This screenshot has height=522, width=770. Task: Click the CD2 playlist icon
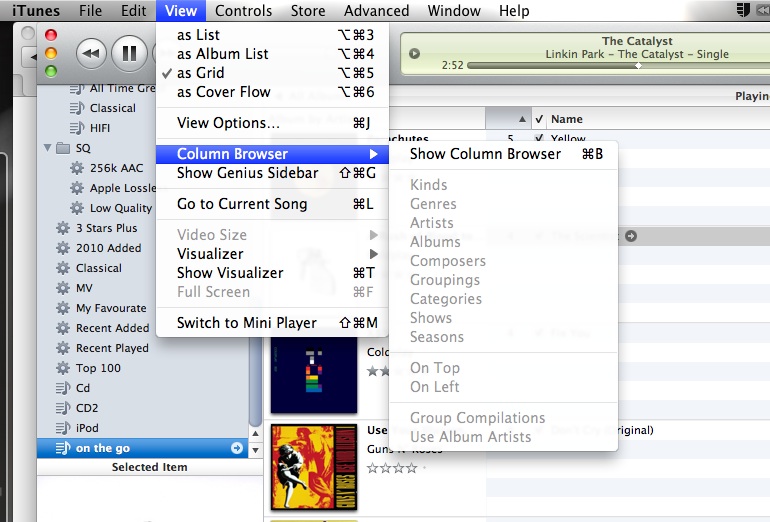pos(63,408)
